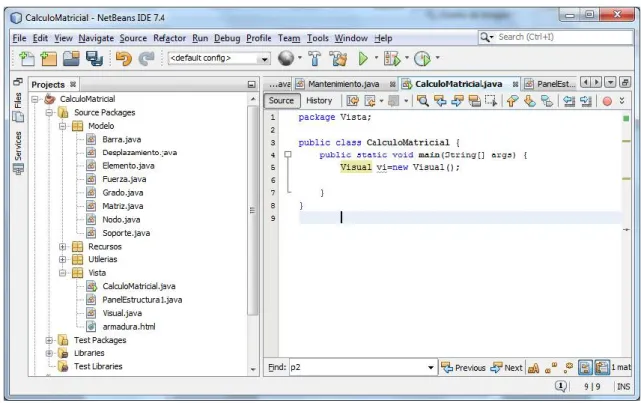Click the Next Bookmark icon
The width and height of the screenshot is (641, 403).
point(529,101)
